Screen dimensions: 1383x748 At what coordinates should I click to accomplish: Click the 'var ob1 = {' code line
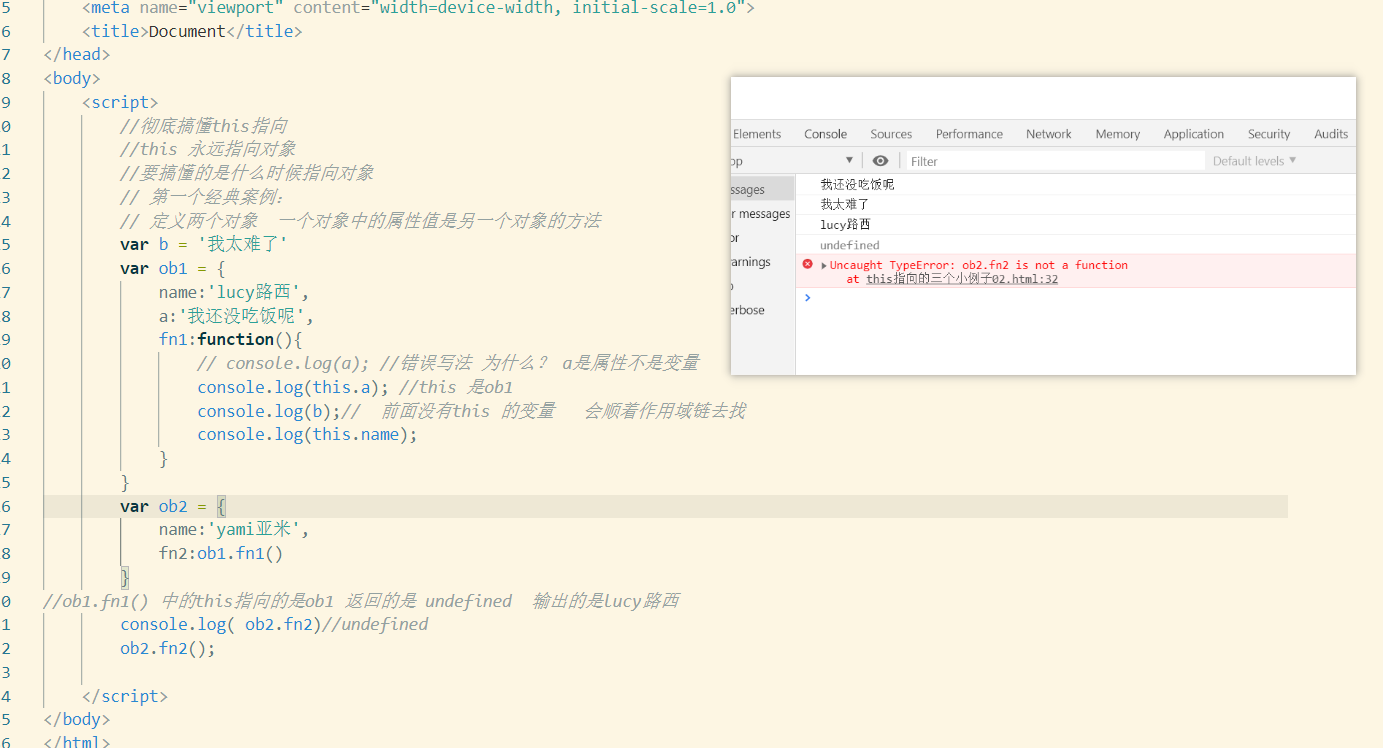pyautogui.click(x=173, y=268)
